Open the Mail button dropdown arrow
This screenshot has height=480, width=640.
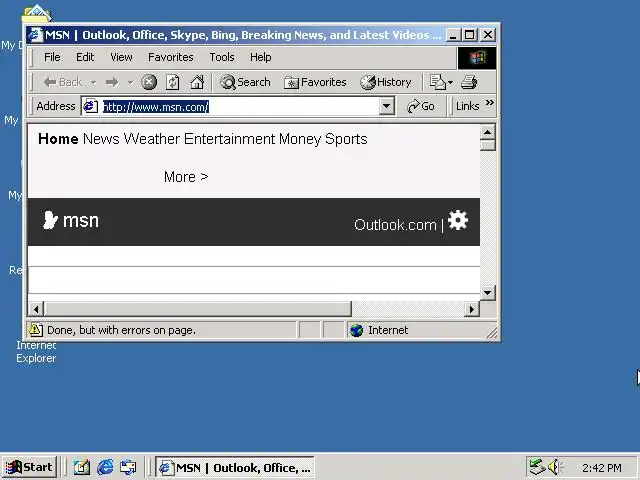point(450,82)
